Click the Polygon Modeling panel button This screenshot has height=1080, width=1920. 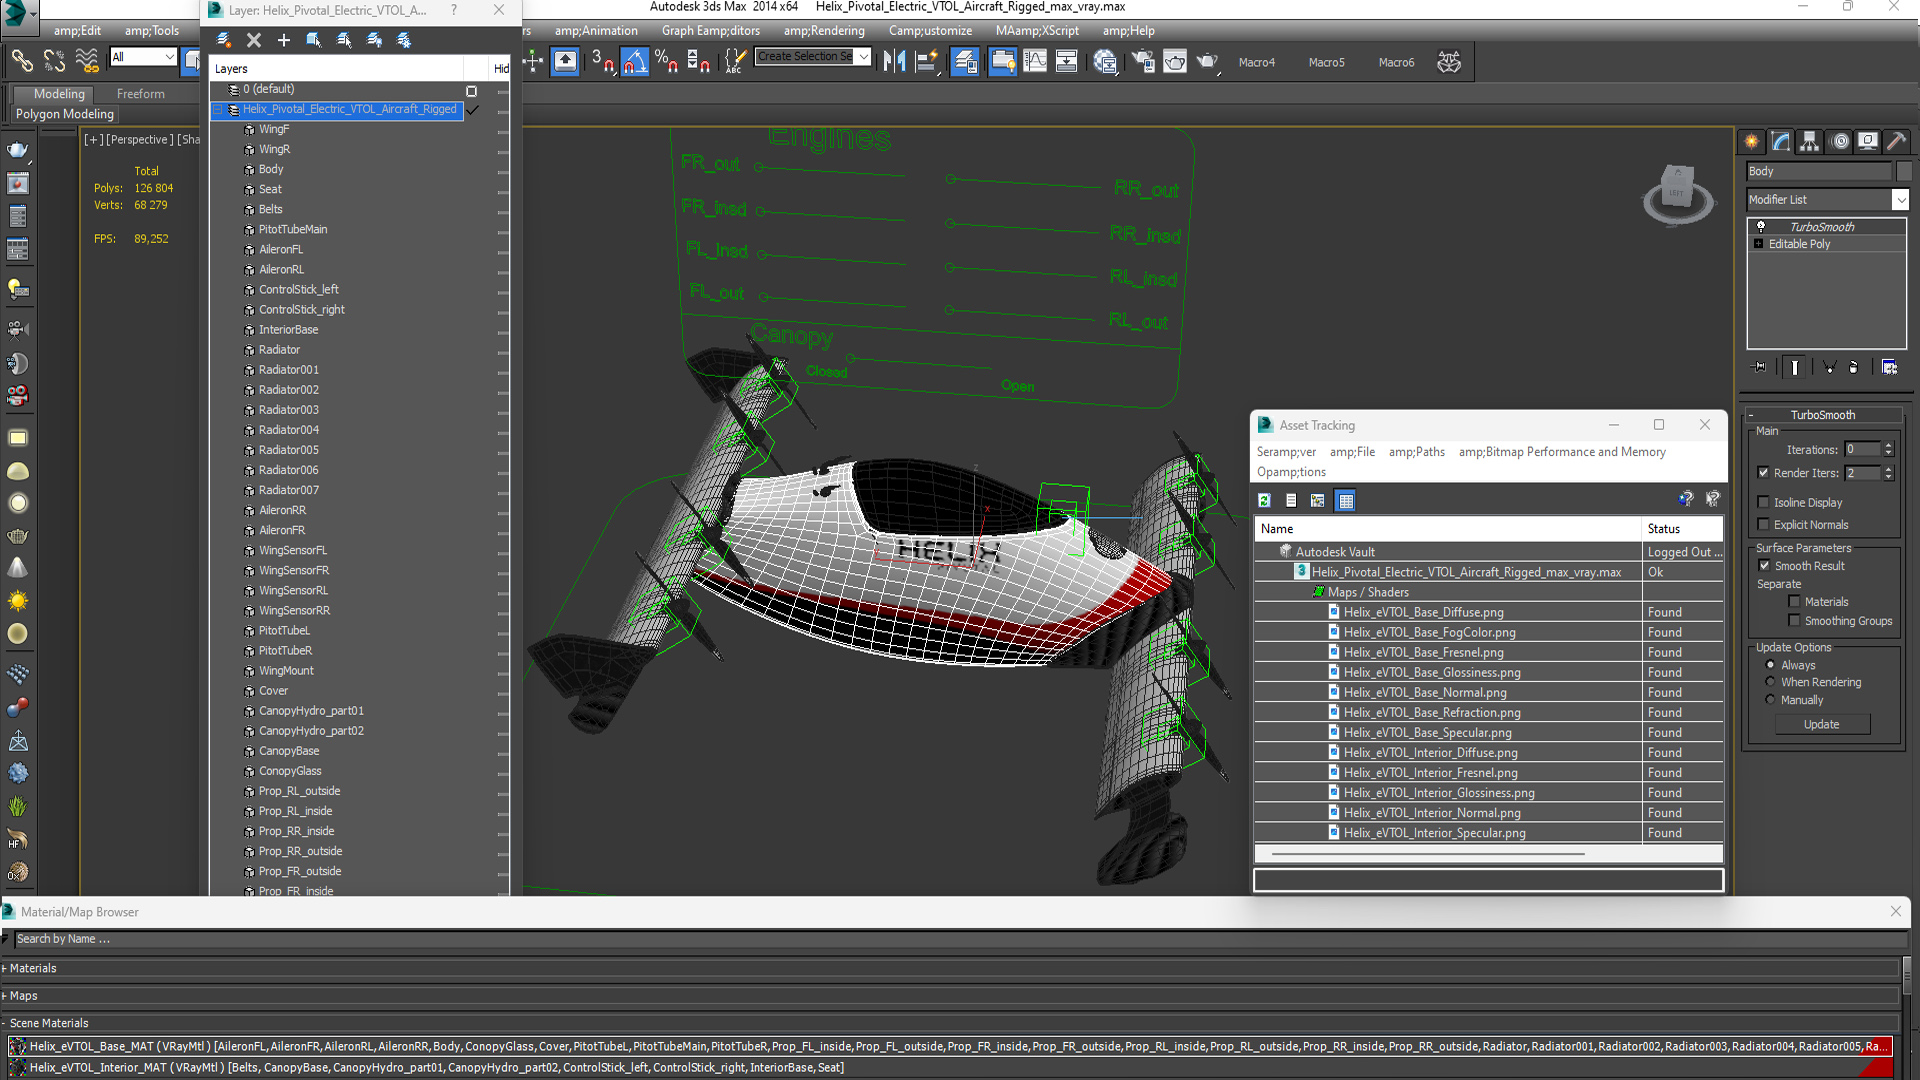point(65,114)
